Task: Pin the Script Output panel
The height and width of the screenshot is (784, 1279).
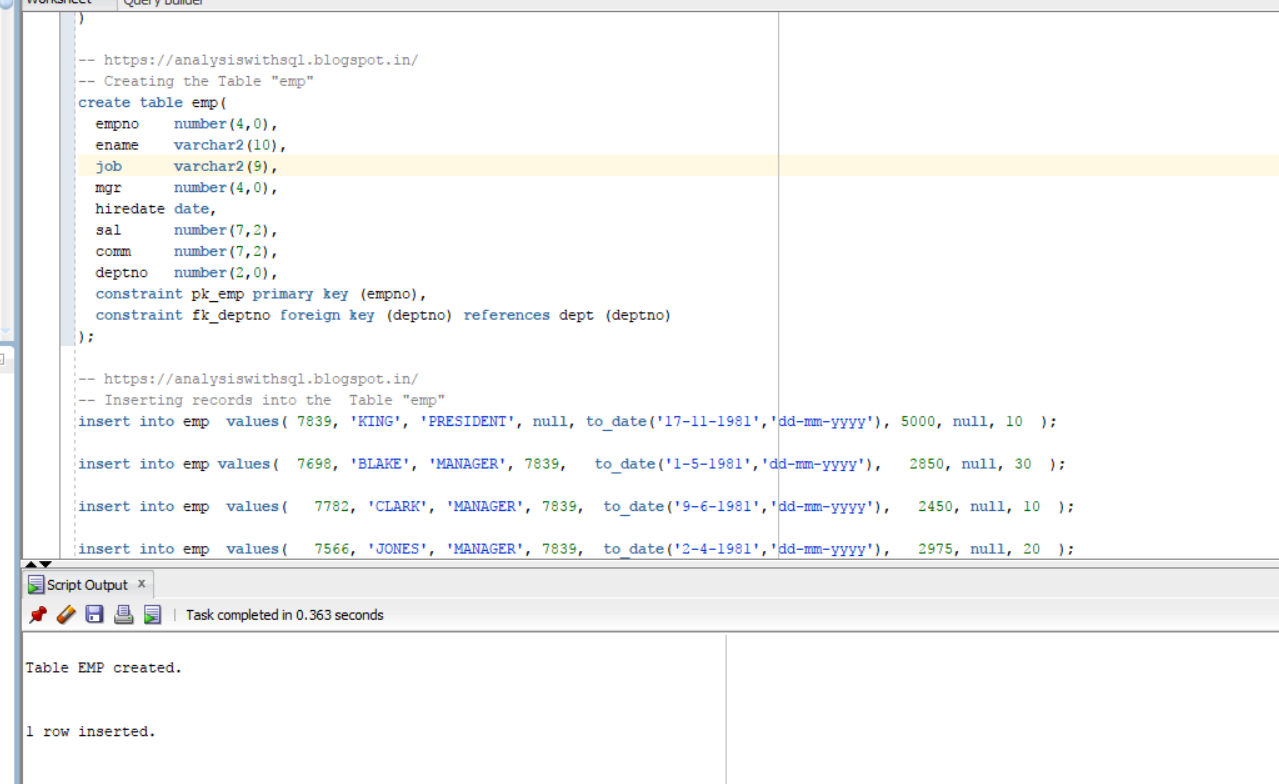Action: tap(38, 615)
